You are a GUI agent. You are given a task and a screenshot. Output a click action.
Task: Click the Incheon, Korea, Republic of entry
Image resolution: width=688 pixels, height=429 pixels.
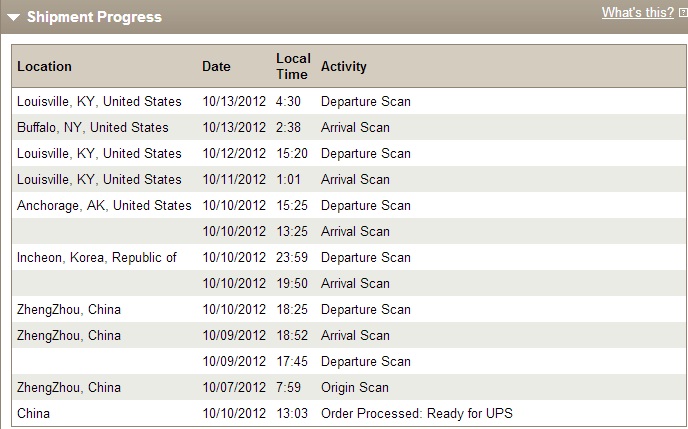(x=97, y=257)
